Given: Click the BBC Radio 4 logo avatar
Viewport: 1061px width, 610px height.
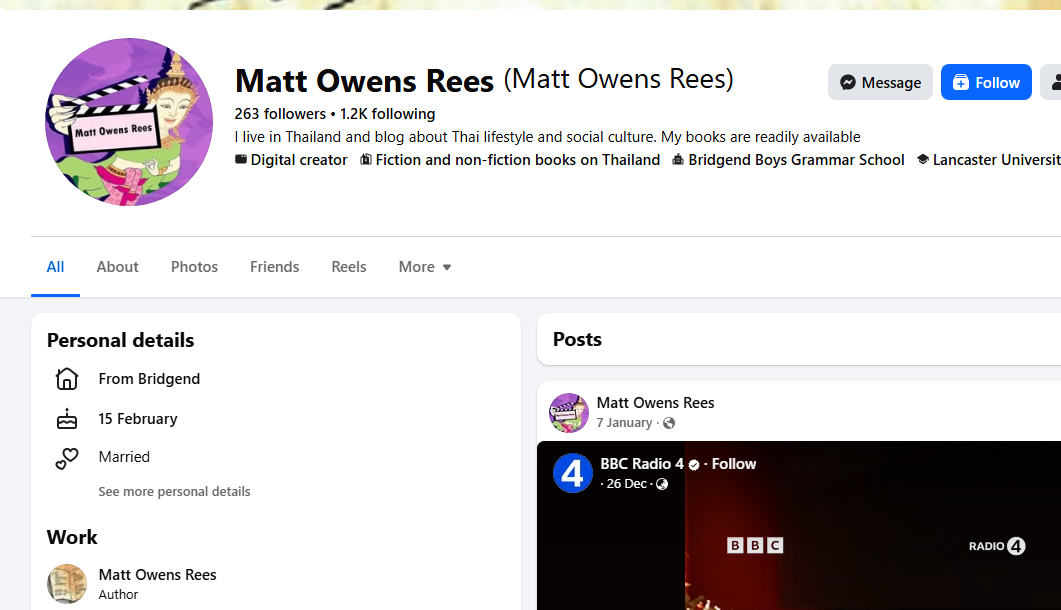Looking at the screenshot, I should click(573, 473).
